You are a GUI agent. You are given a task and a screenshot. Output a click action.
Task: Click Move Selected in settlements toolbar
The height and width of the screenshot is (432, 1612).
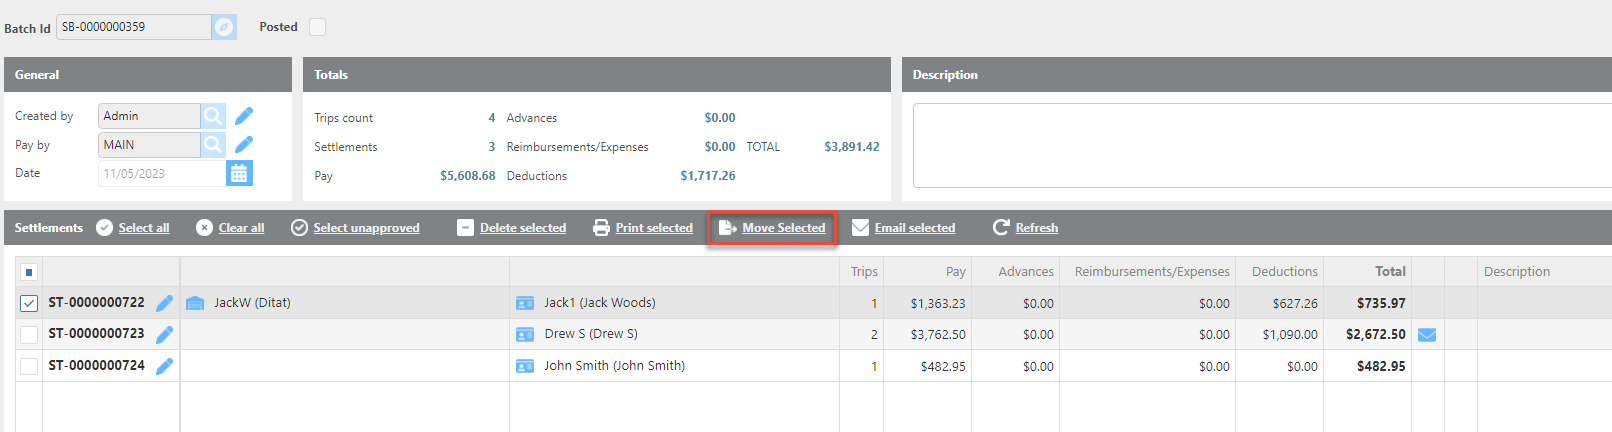772,228
